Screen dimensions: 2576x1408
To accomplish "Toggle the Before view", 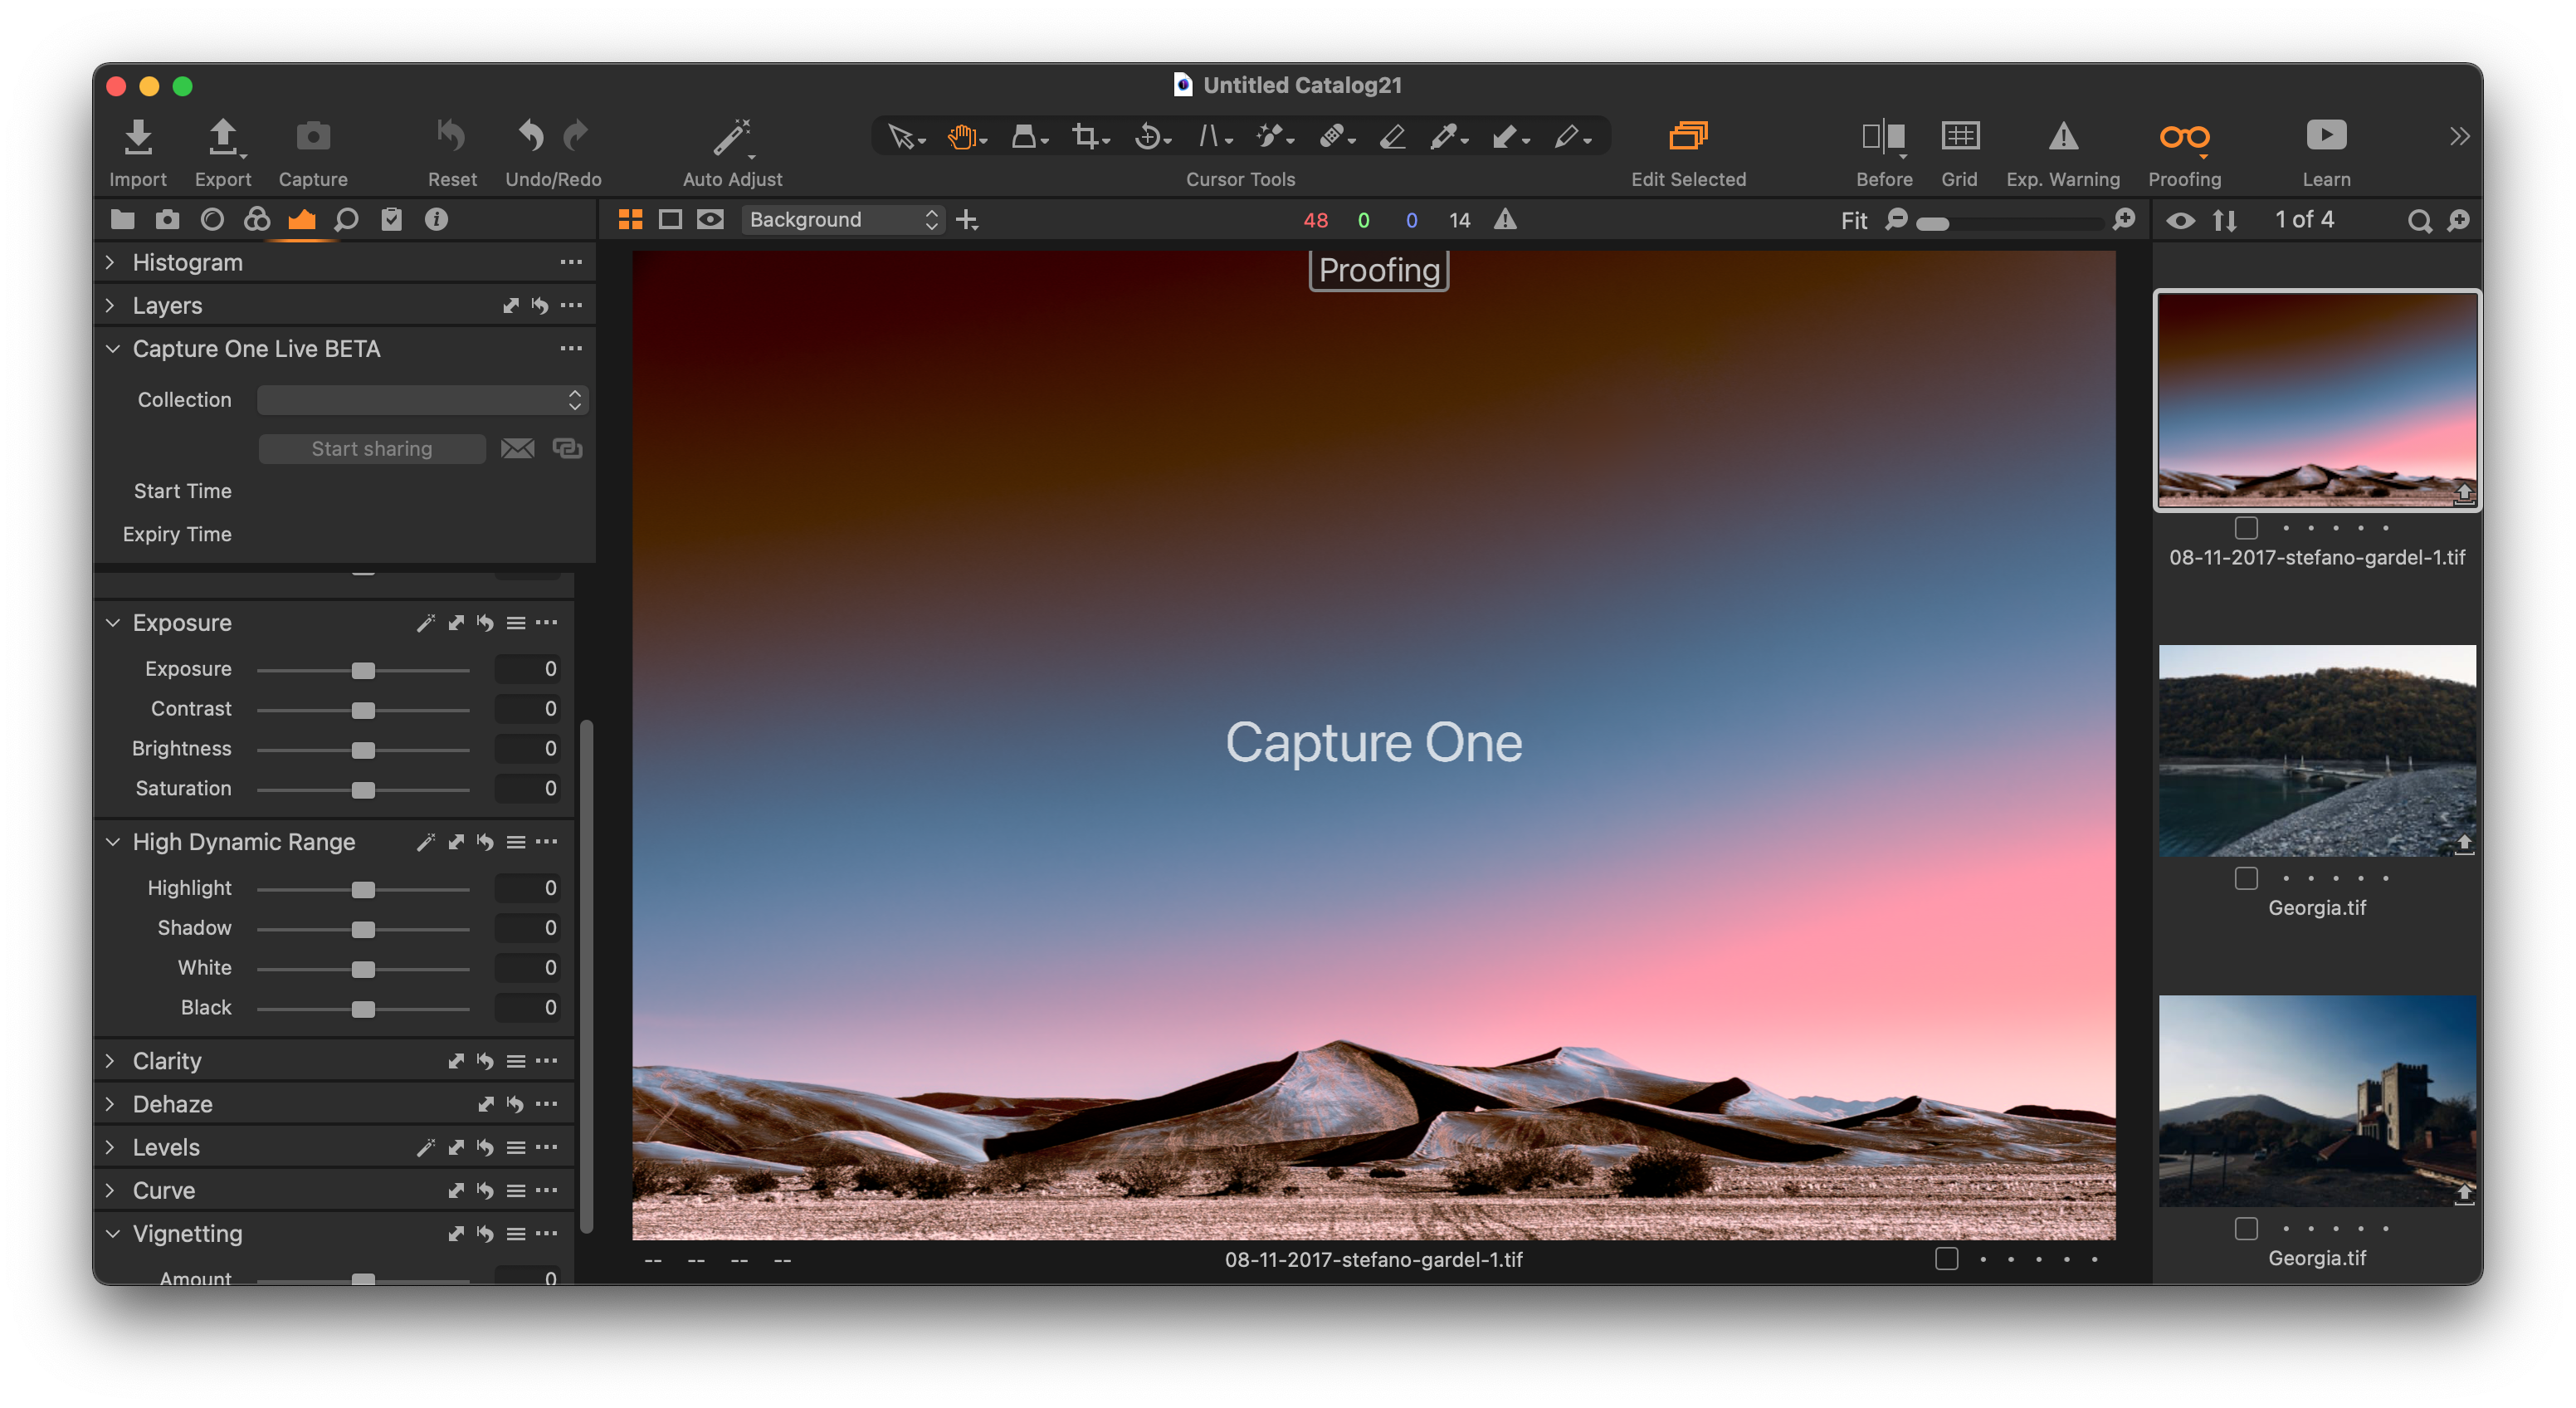I will click(1883, 136).
